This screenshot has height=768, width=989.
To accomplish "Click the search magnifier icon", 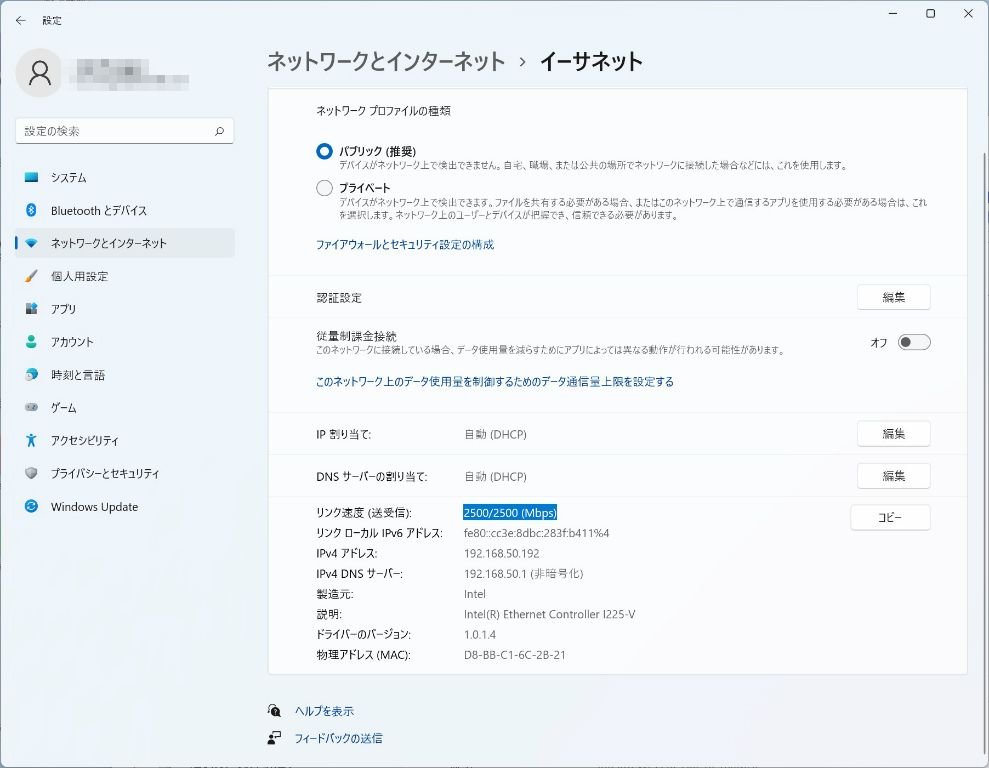I will click(219, 131).
